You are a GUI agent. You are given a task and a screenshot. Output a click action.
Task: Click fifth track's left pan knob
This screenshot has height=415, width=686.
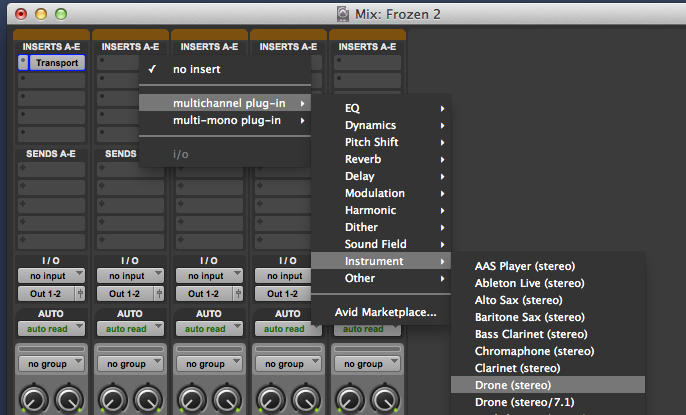pyautogui.click(x=350, y=398)
